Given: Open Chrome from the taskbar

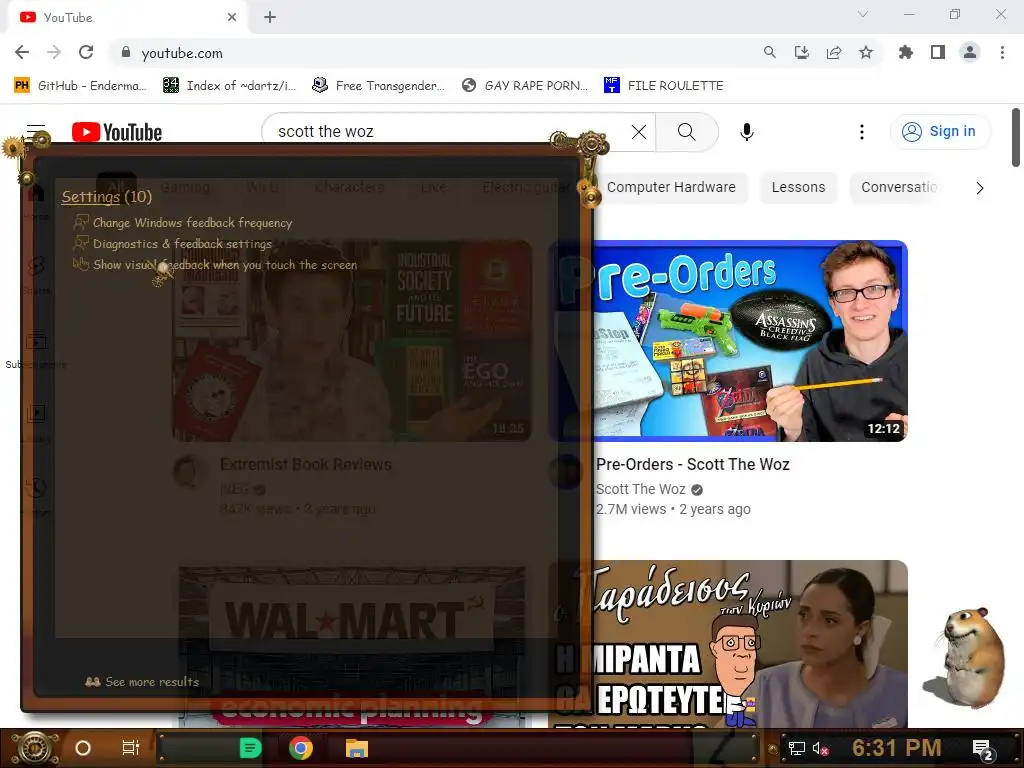Looking at the screenshot, I should click(x=301, y=748).
